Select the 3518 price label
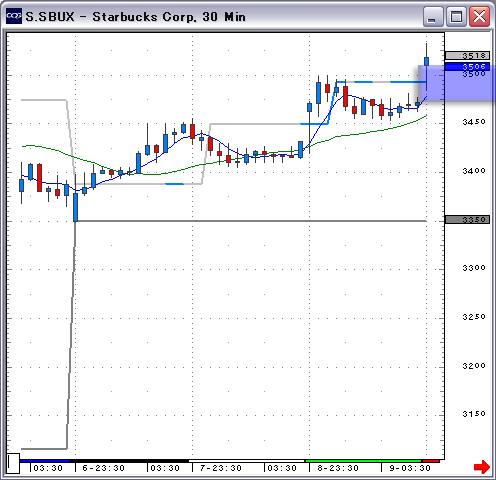Image resolution: width=496 pixels, height=480 pixels. [467, 55]
